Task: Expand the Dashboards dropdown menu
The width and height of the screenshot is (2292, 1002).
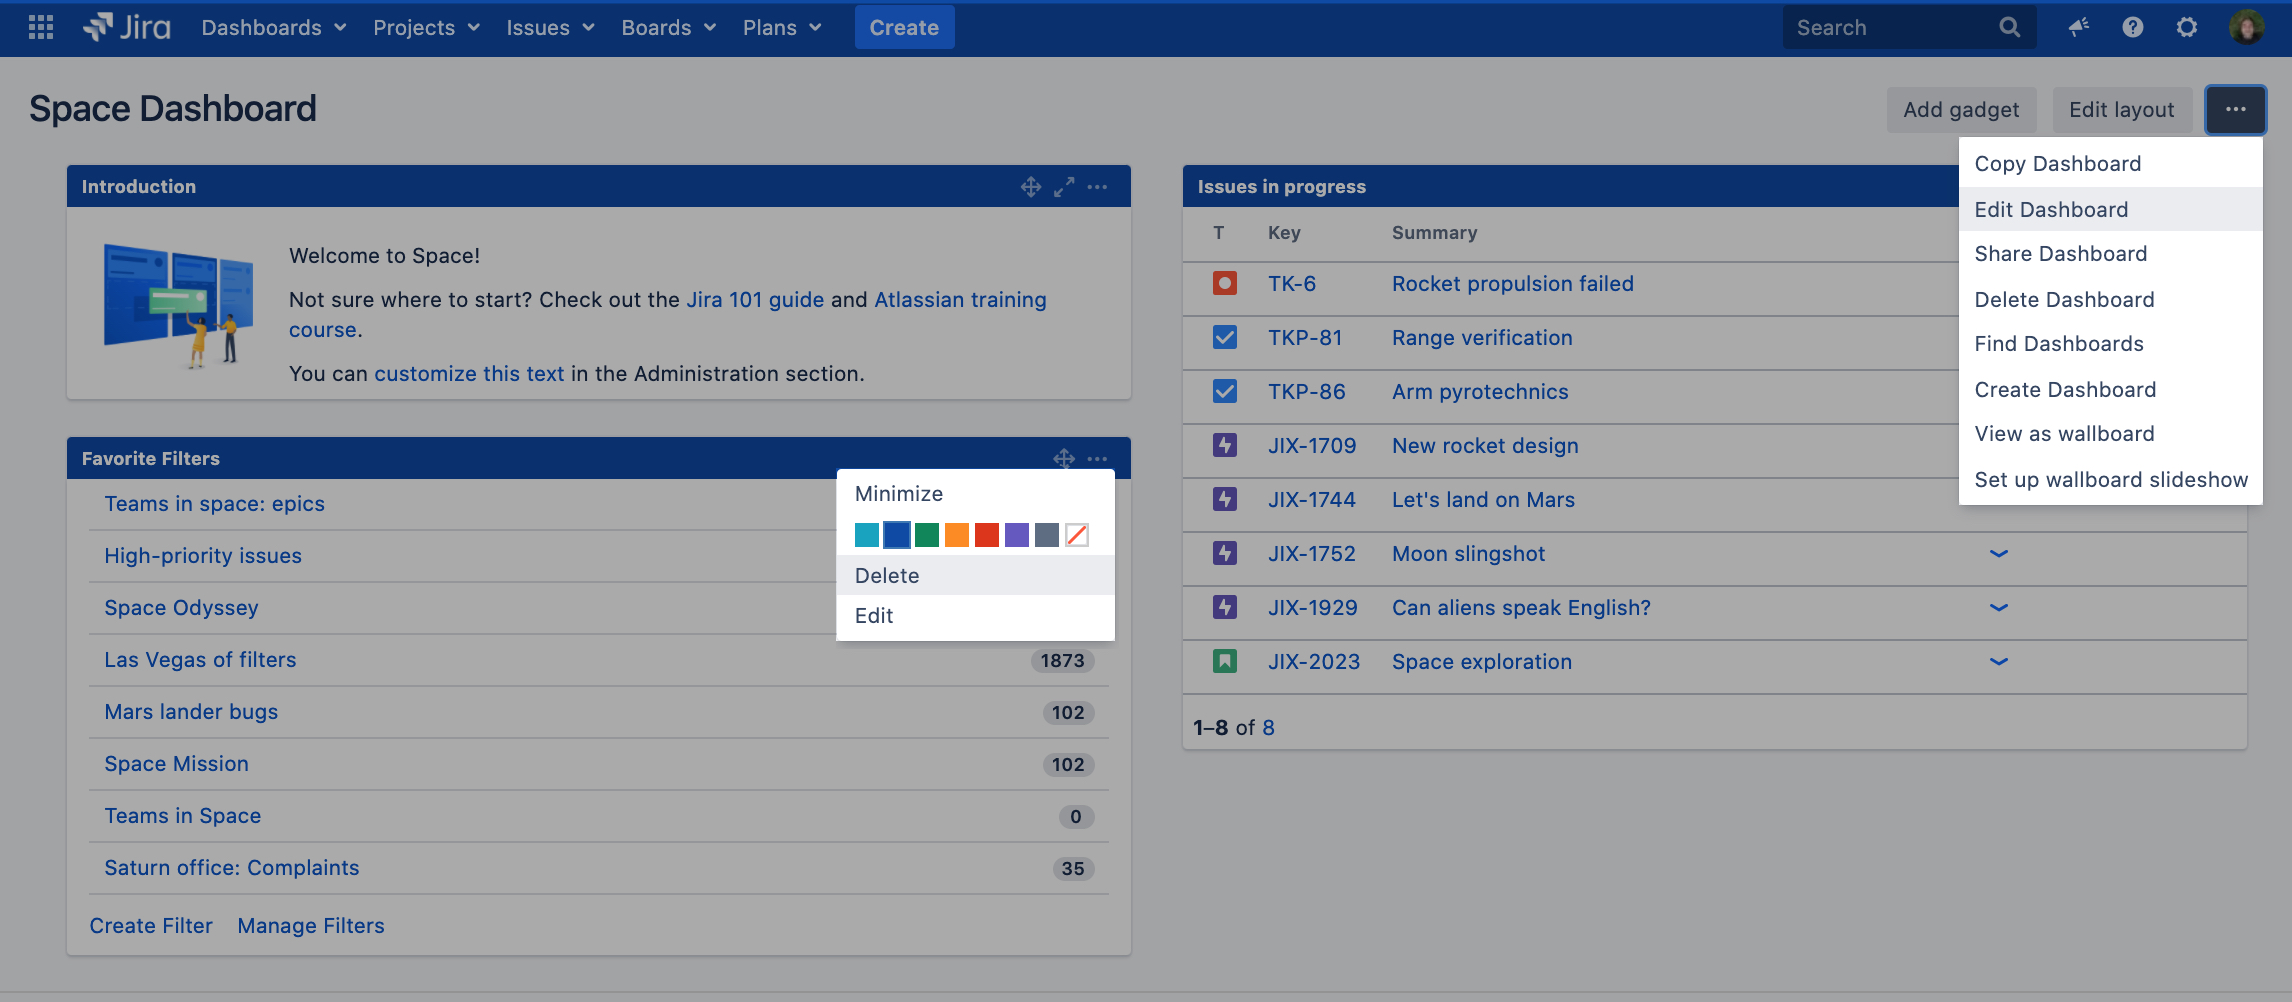Action: (273, 27)
